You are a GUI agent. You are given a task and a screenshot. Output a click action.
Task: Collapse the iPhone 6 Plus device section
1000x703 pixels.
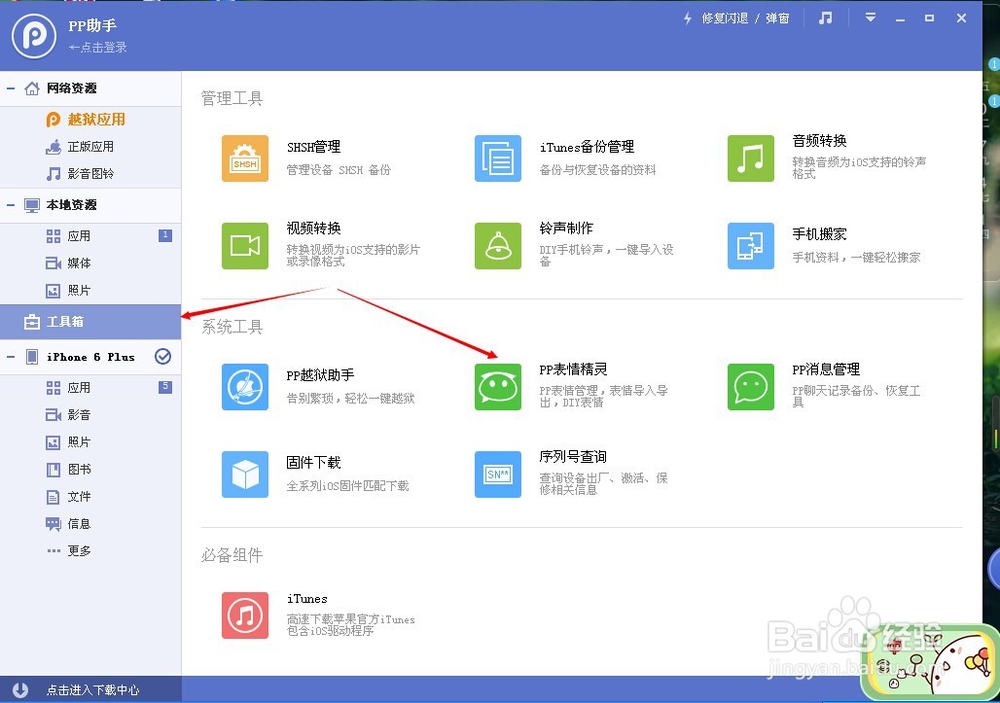[x=11, y=357]
